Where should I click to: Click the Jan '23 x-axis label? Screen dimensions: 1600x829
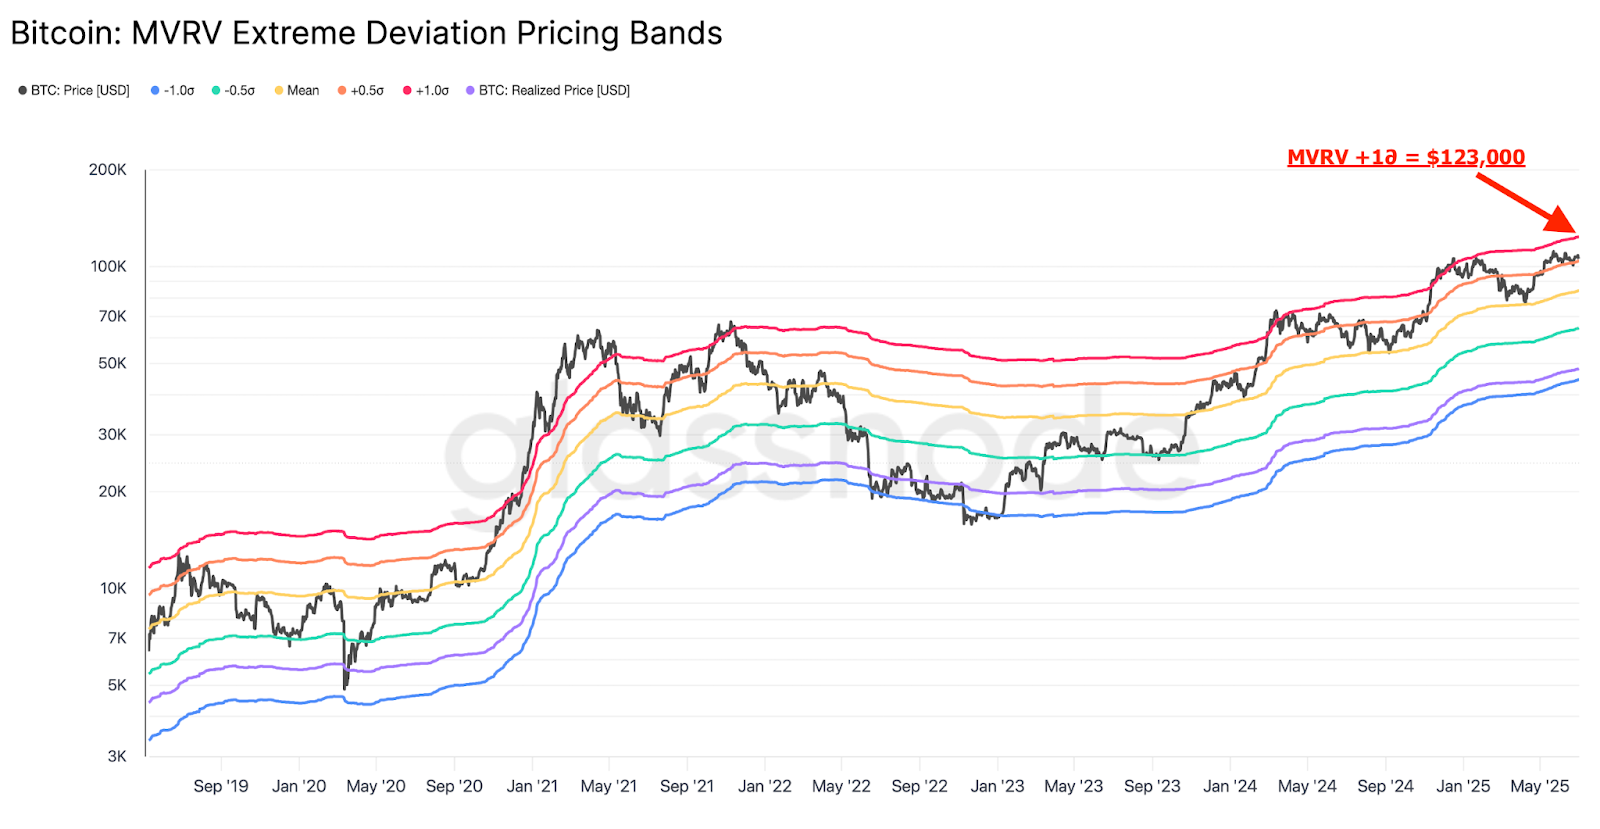[997, 786]
